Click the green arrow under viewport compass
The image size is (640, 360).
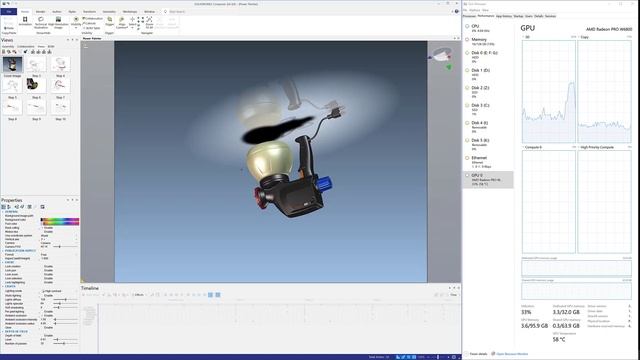(x=449, y=67)
